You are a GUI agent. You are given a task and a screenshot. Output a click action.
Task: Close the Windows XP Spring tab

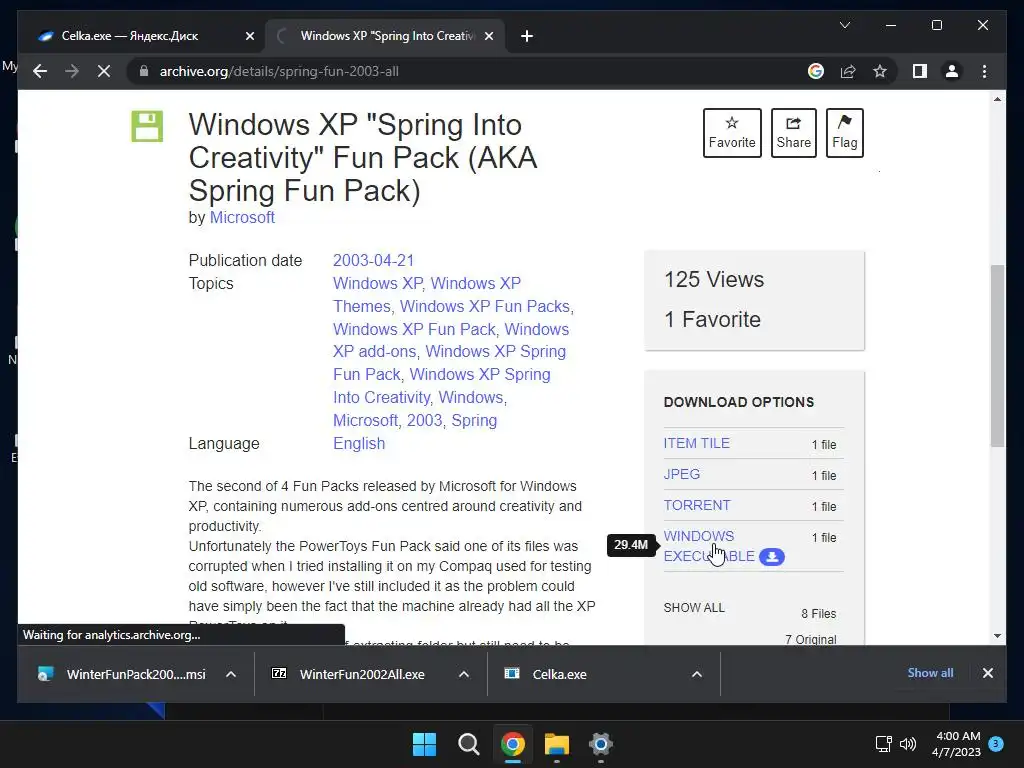[x=488, y=36]
